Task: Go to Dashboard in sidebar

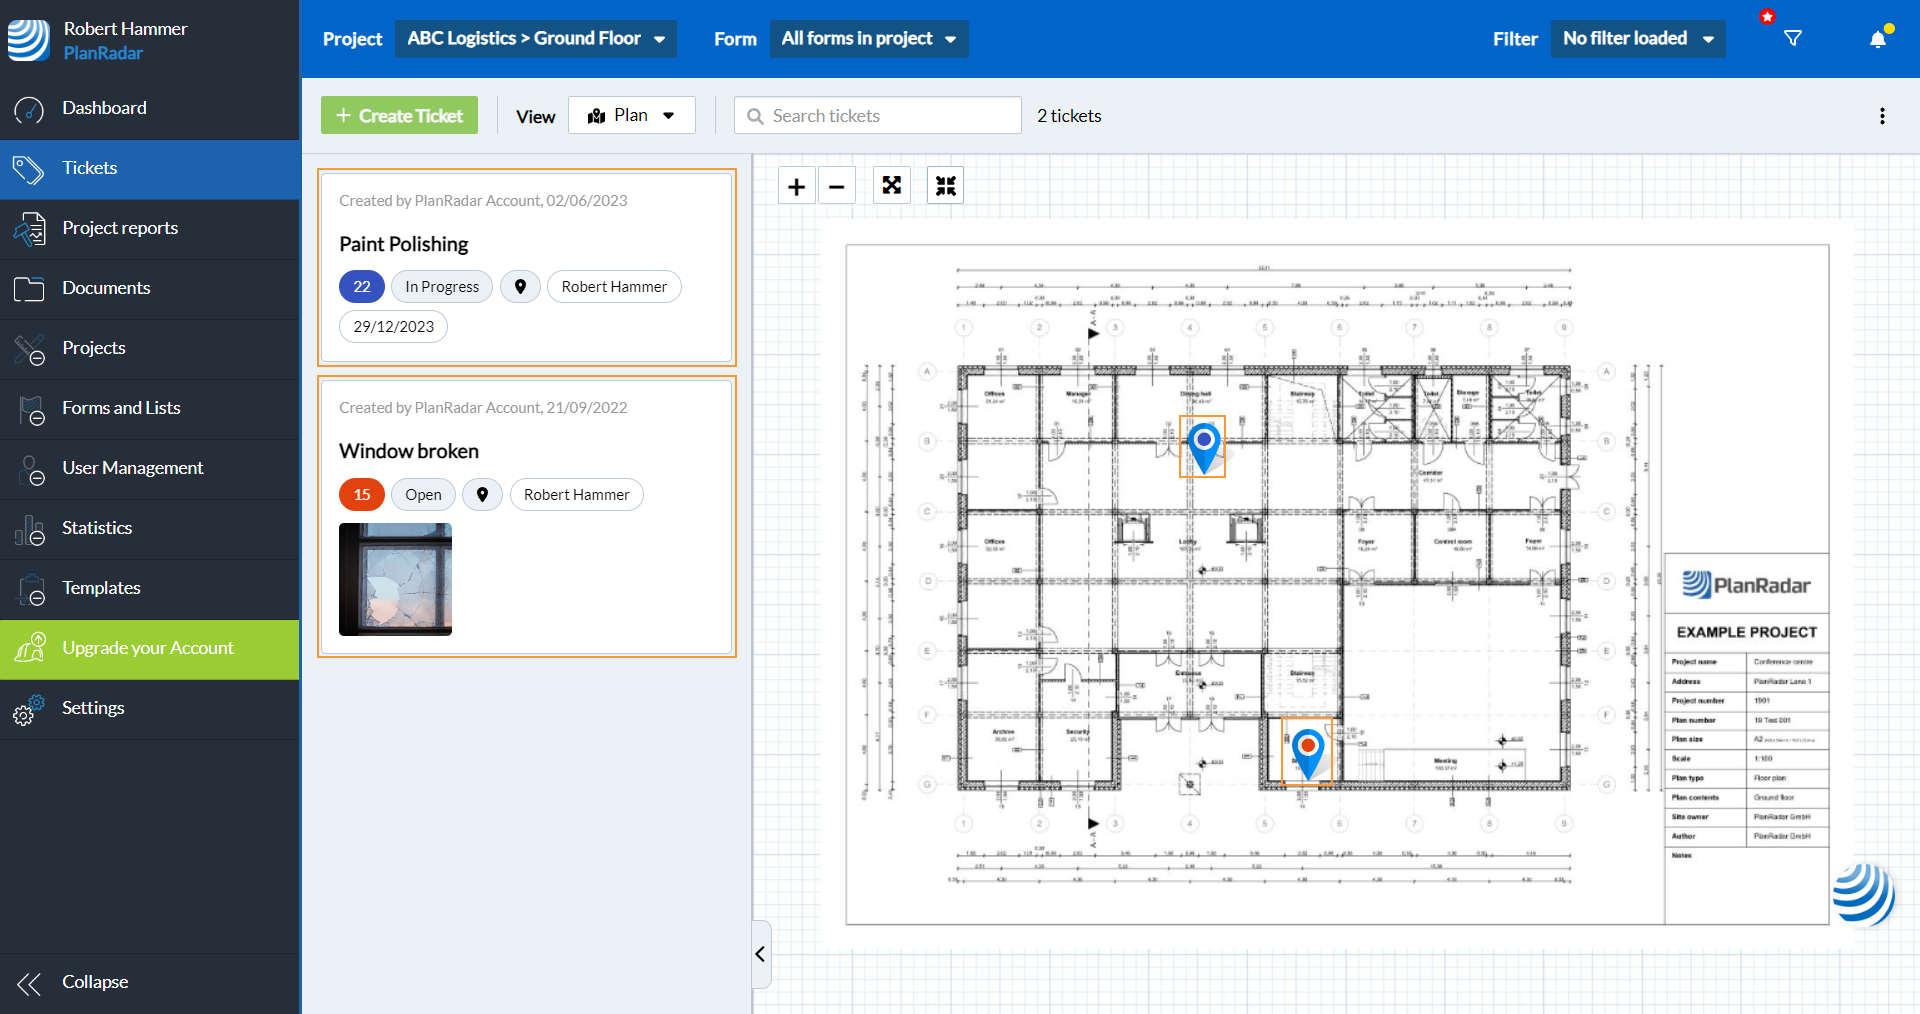Action: (104, 108)
